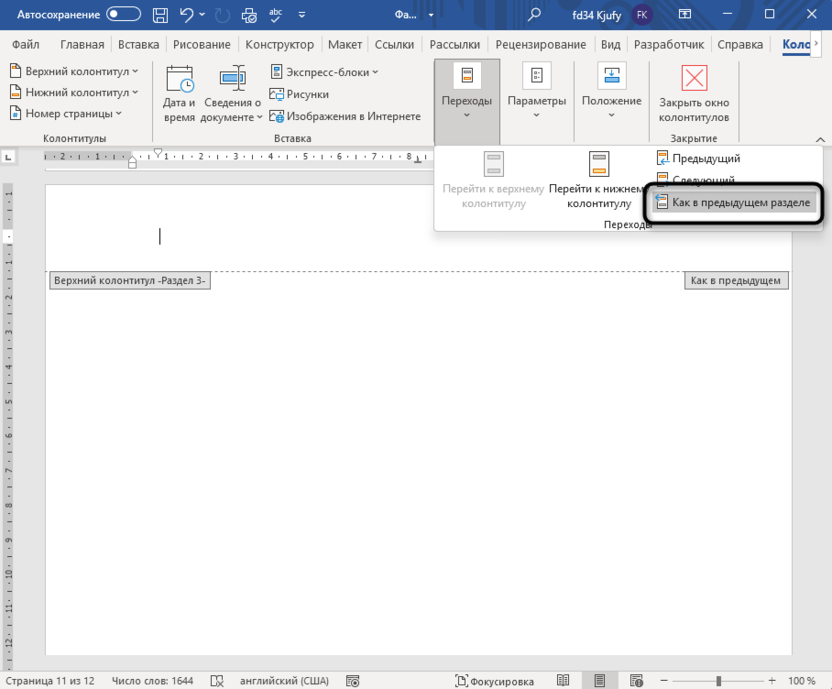Click Перейти к нижнему колонтитулу
This screenshot has height=689, width=832.
point(599,180)
